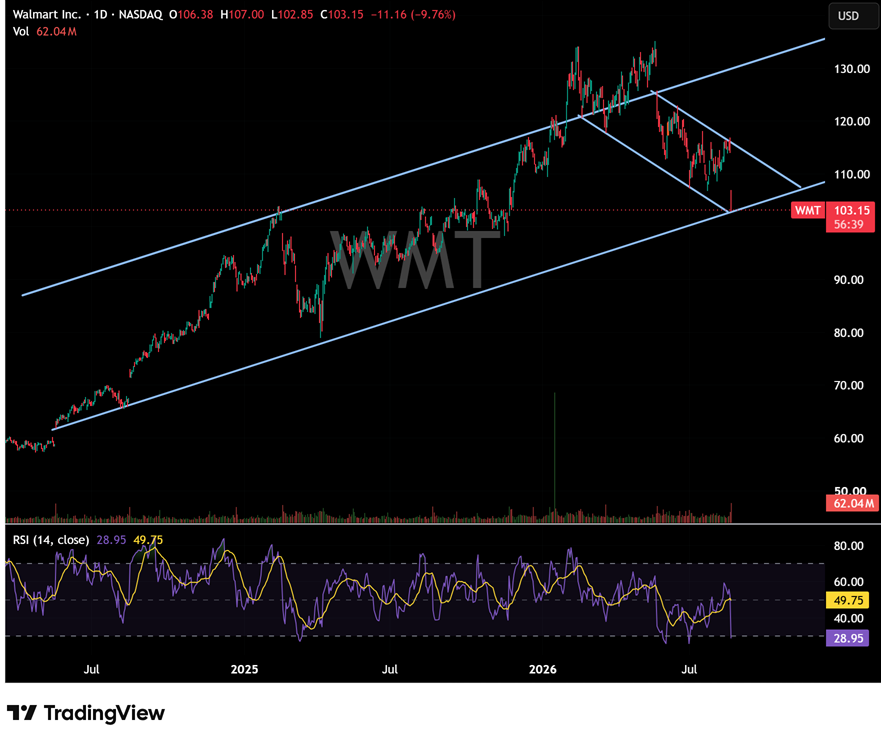Click the 56:39 countdown timer

click(x=849, y=225)
